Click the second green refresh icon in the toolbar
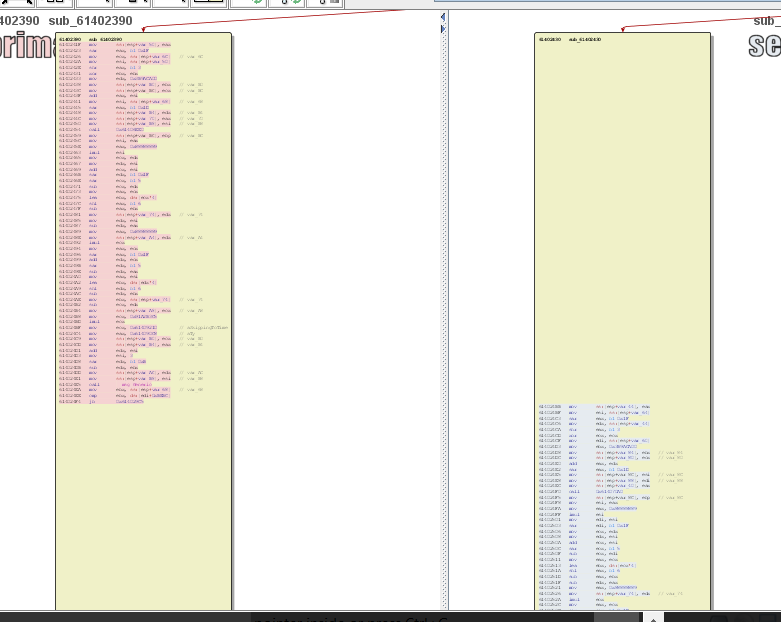 pyautogui.click(x=297, y=3)
